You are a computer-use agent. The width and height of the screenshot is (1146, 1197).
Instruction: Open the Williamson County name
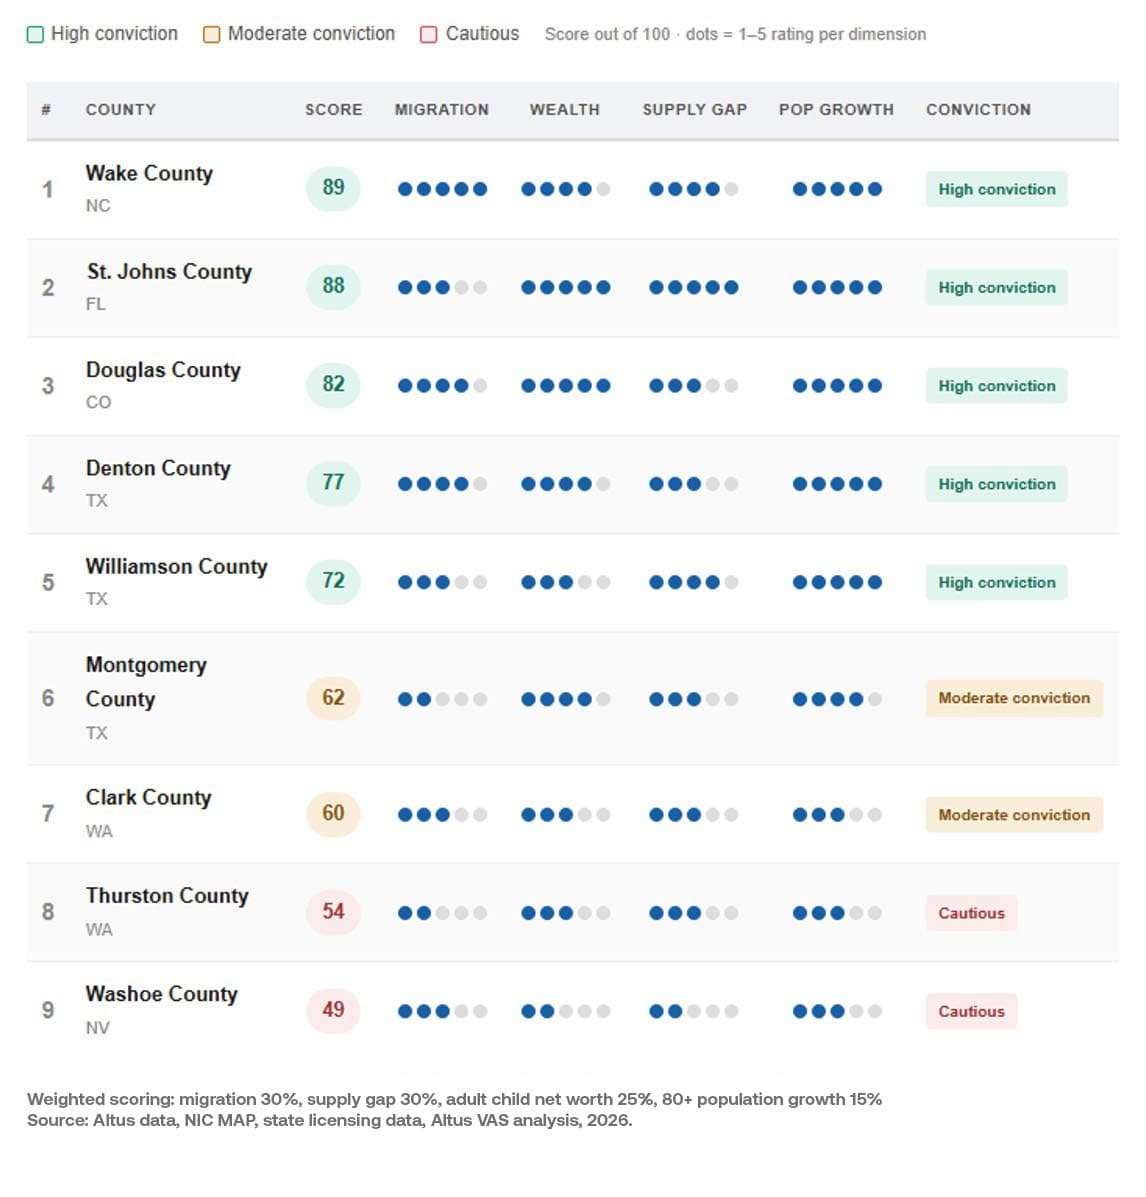[x=176, y=566]
